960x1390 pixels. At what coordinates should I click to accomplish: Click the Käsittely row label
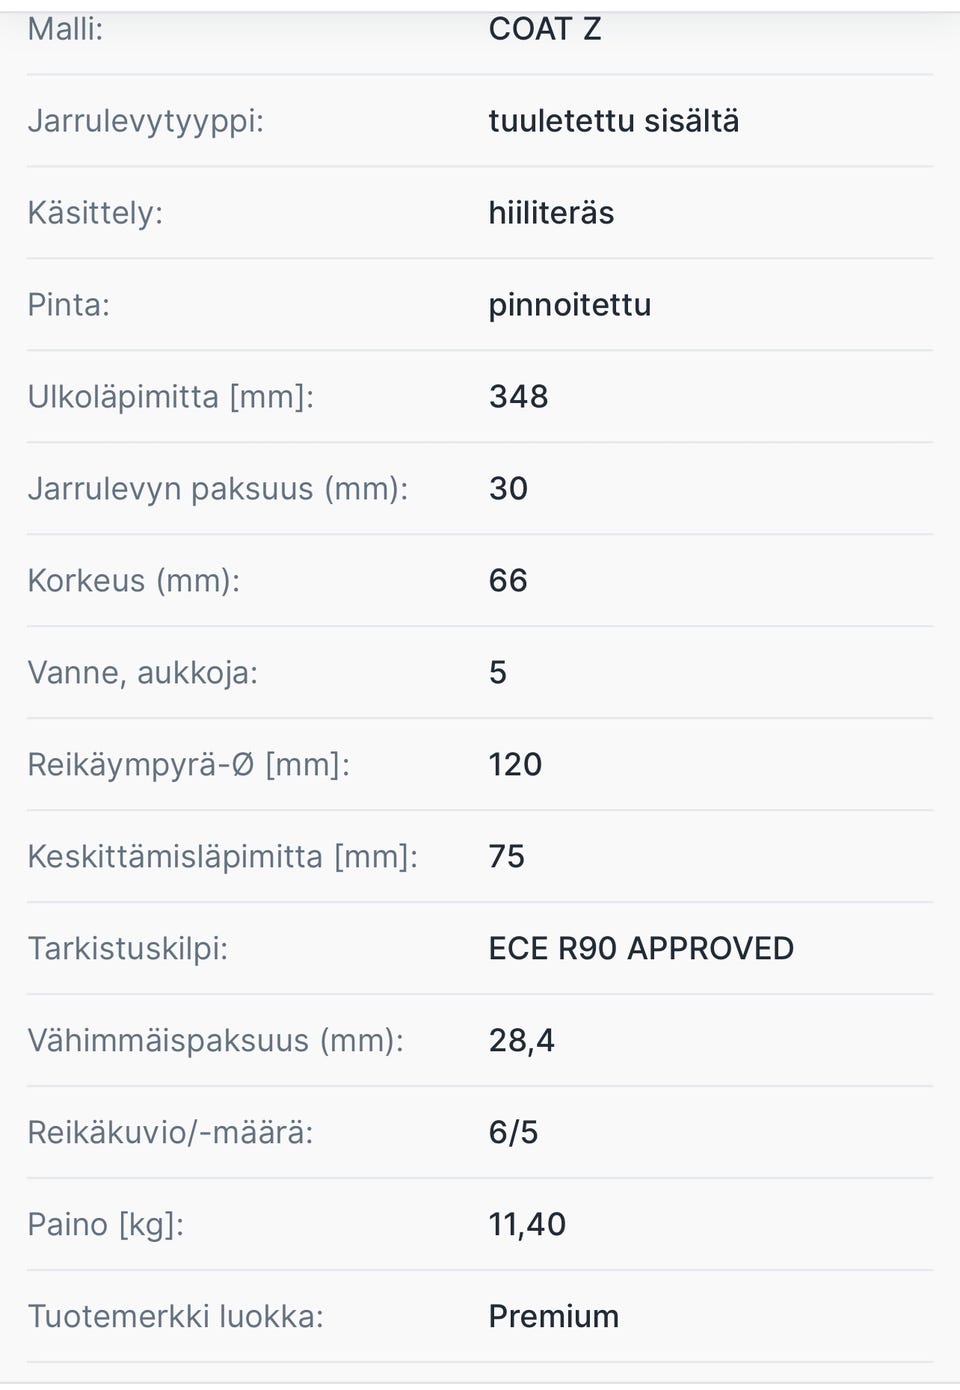pyautogui.click(x=94, y=213)
